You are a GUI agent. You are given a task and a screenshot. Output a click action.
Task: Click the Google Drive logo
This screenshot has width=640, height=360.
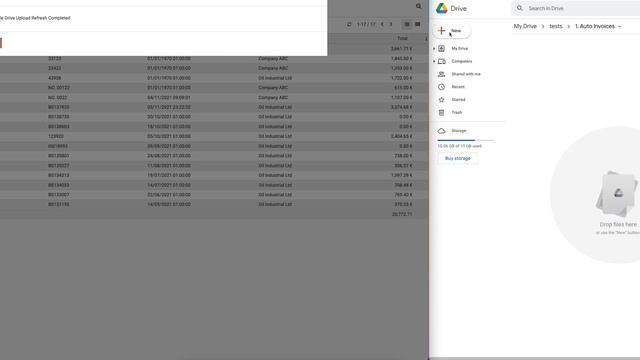[x=442, y=8]
